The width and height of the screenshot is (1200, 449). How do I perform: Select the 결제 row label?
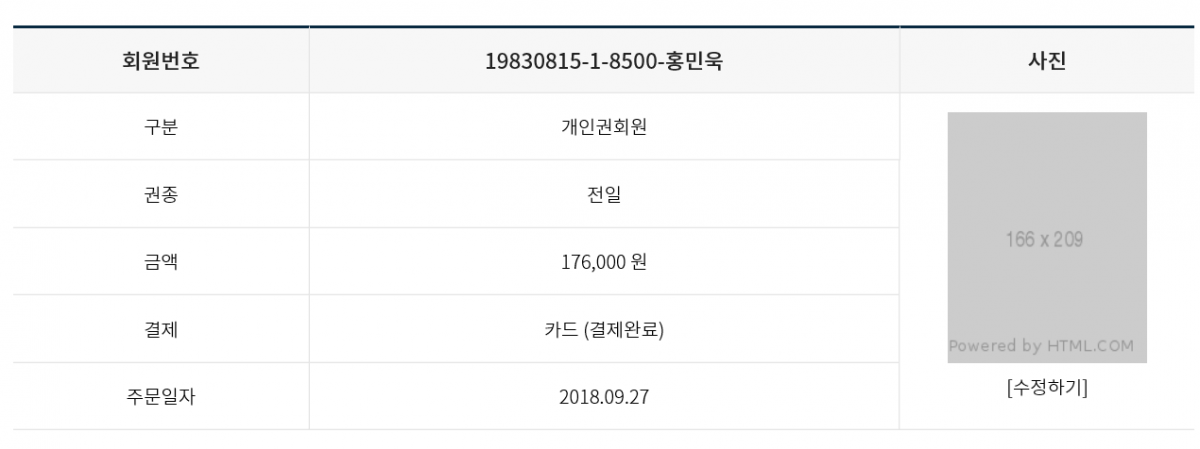click(x=160, y=329)
